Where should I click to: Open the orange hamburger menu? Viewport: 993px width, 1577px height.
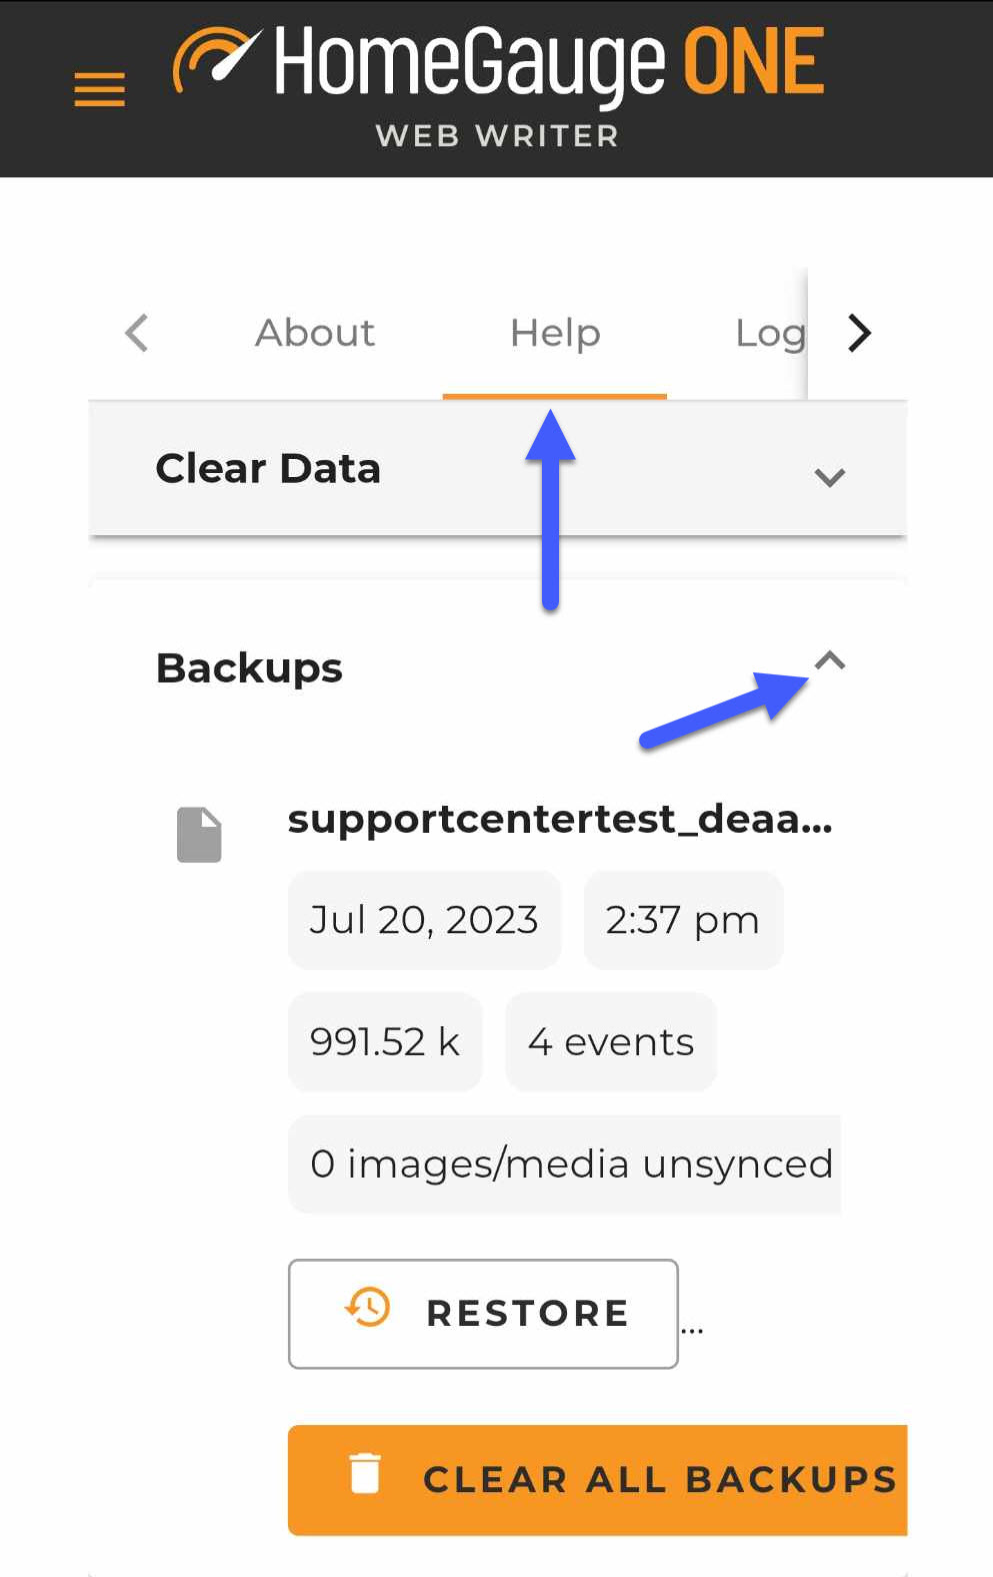[99, 89]
